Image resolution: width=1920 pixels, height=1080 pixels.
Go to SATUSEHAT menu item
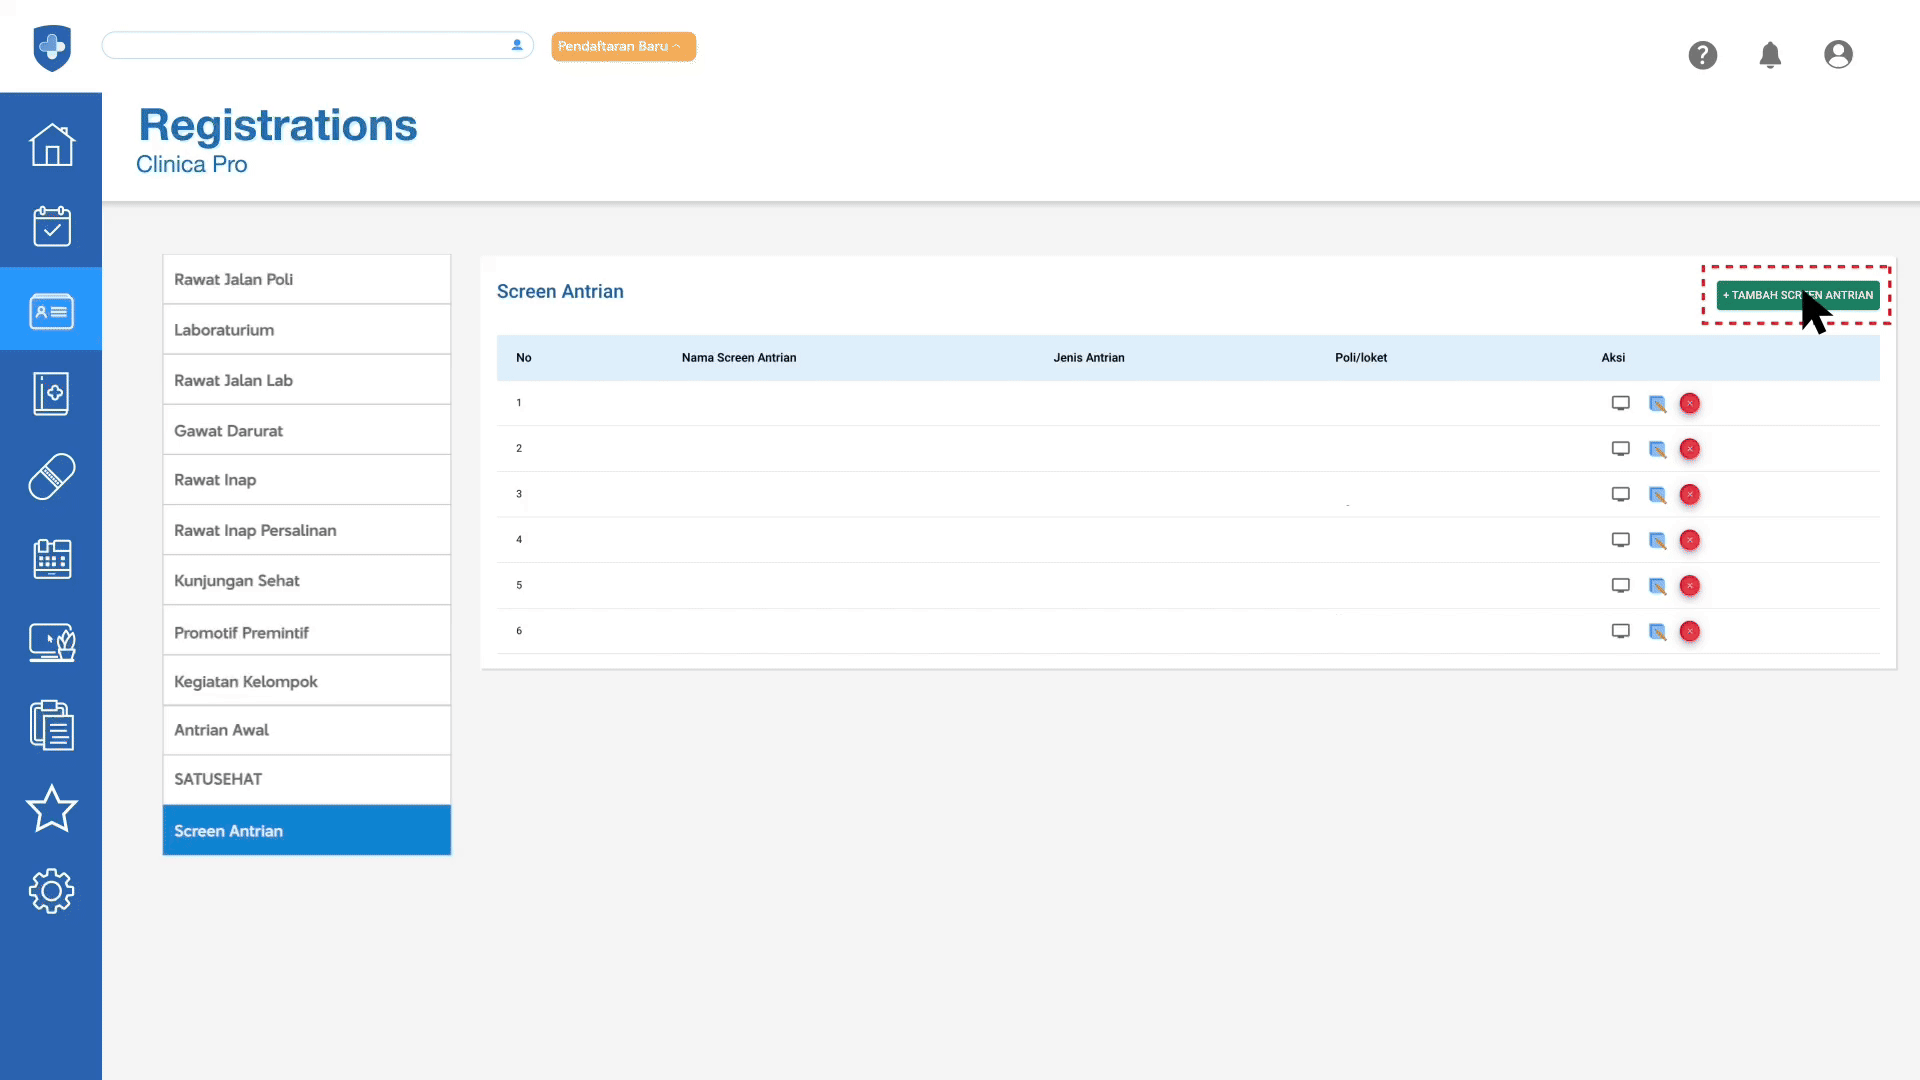click(306, 779)
